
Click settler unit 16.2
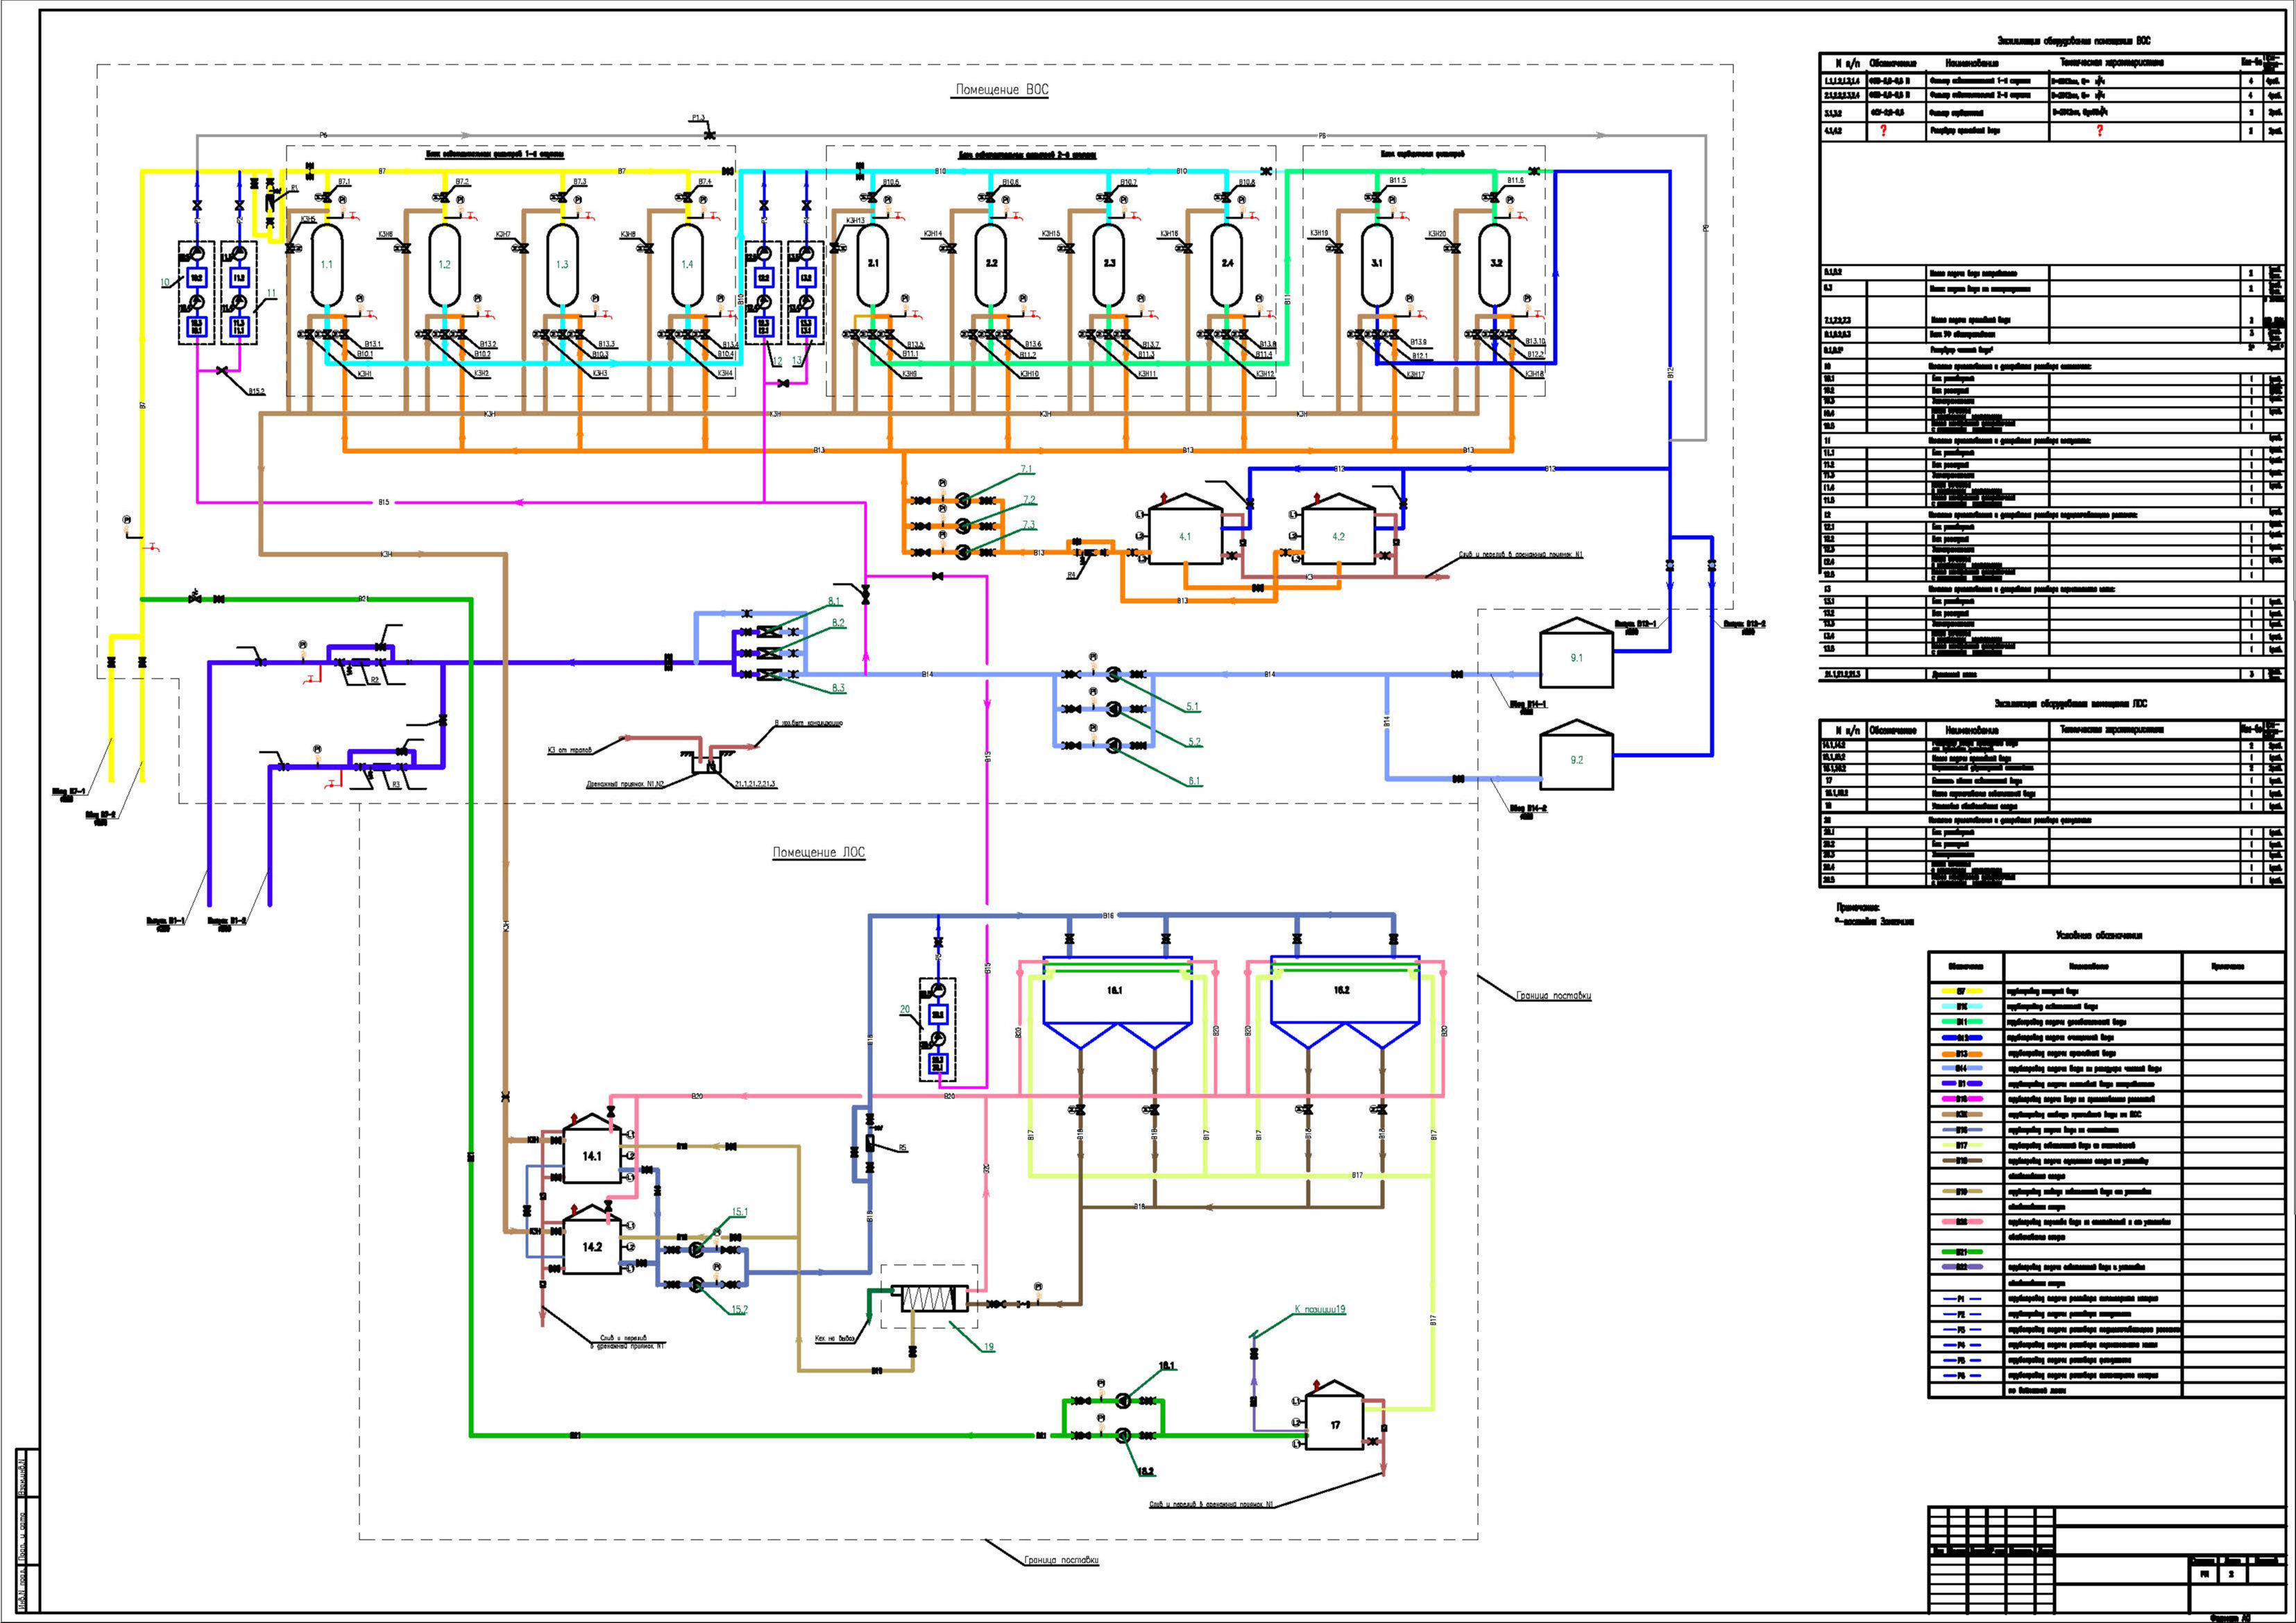1344,1001
